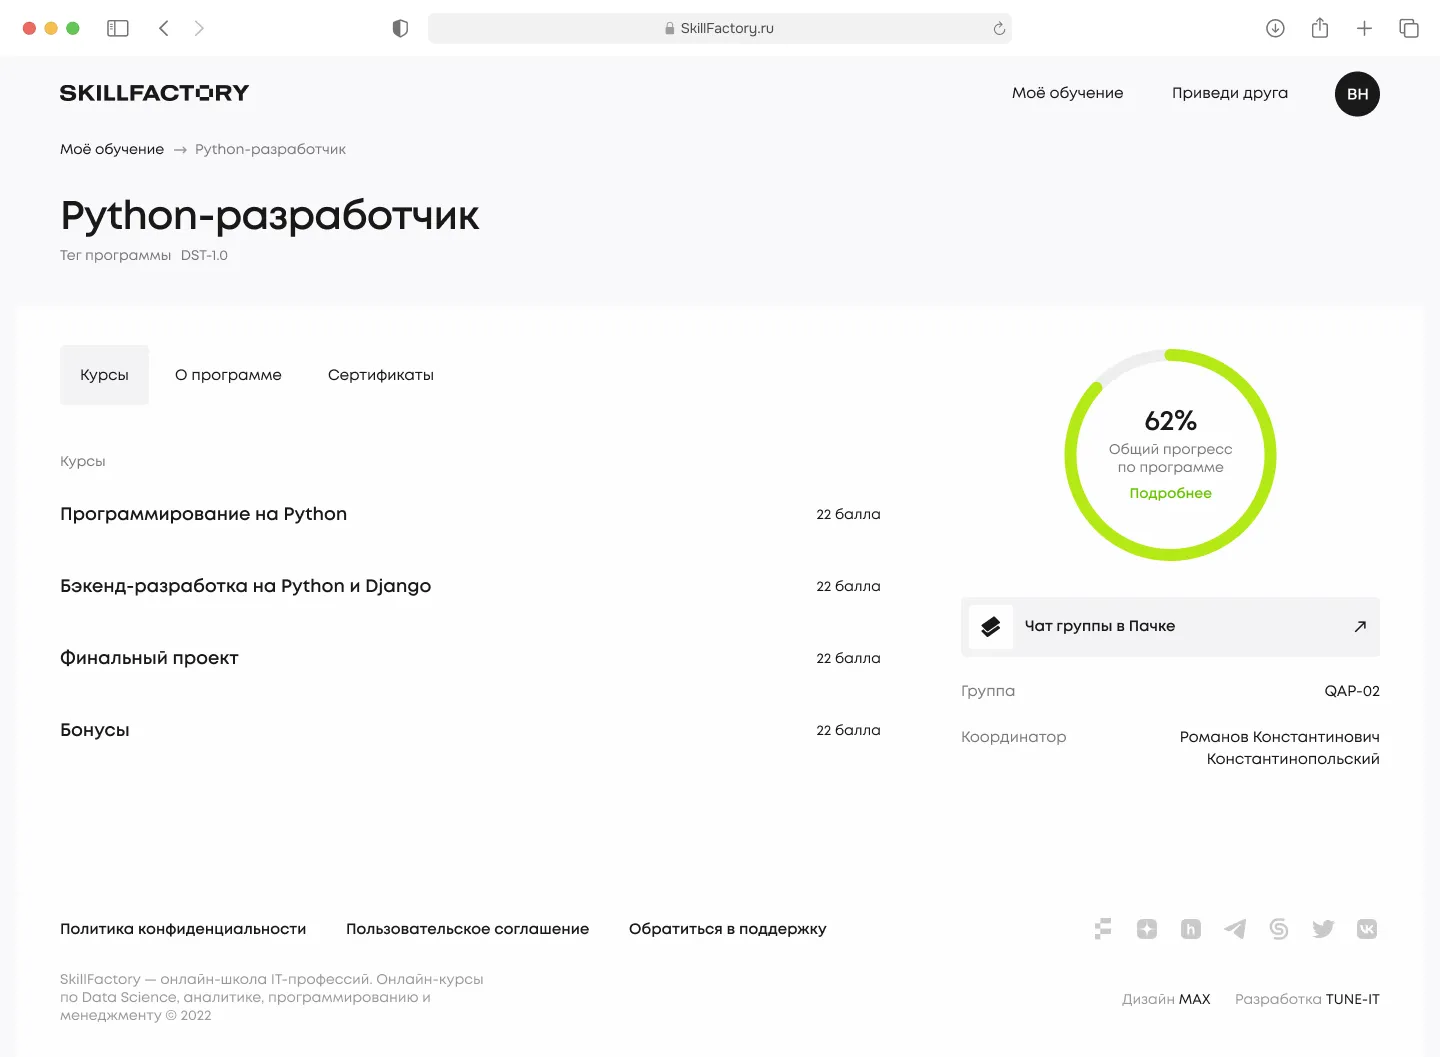Go forward in Safari history
1440x1057 pixels.
[x=199, y=28]
